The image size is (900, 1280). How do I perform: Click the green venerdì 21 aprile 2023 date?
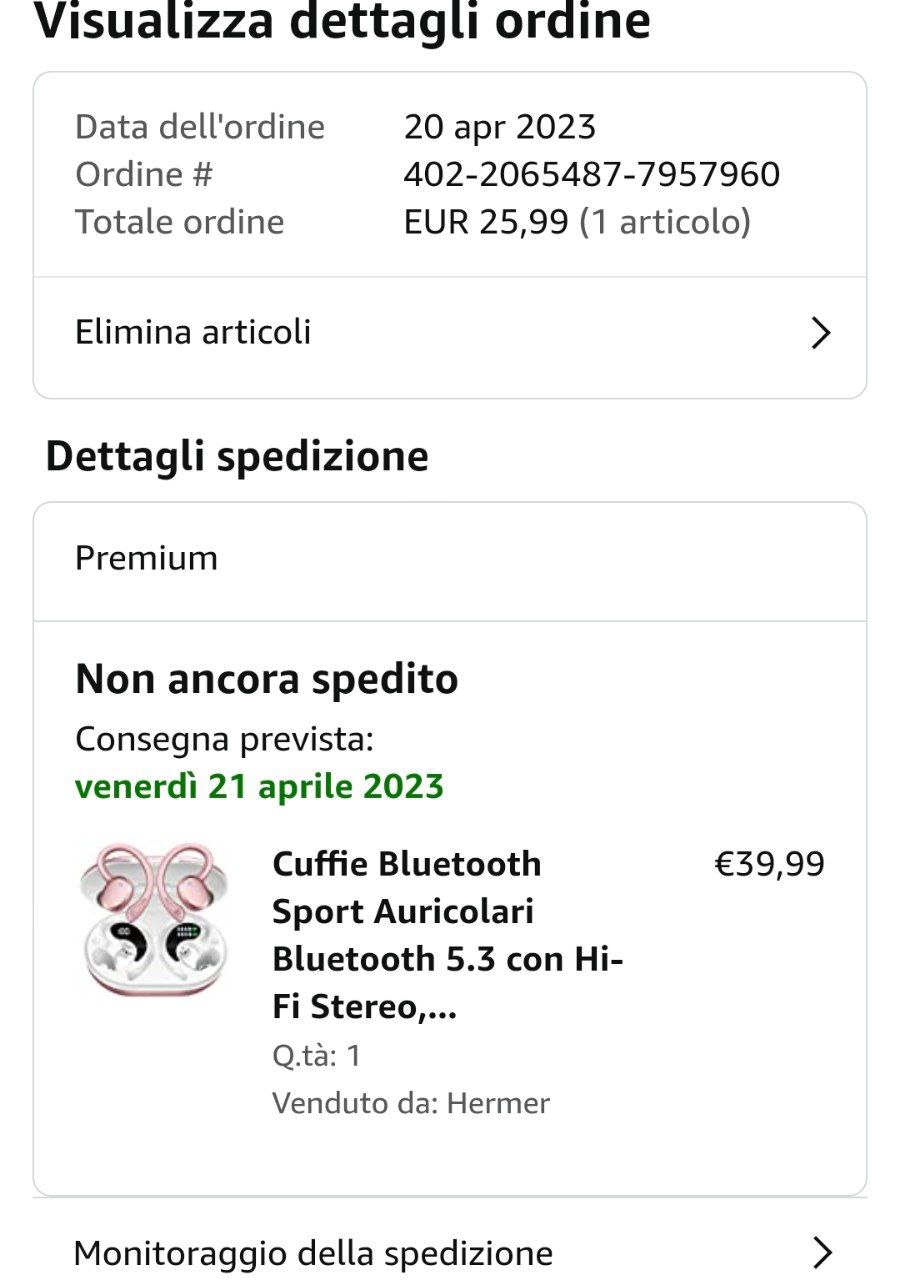click(x=259, y=786)
